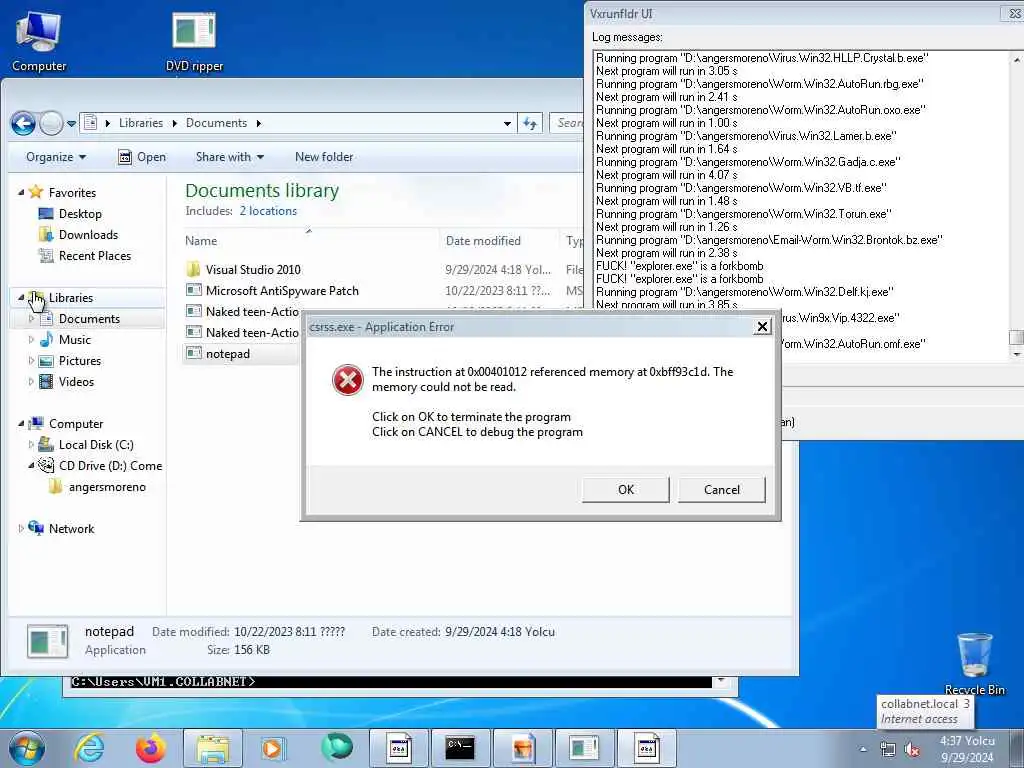Collapse the Favorites tree node
Screen dimensions: 1024x768
click(21, 193)
